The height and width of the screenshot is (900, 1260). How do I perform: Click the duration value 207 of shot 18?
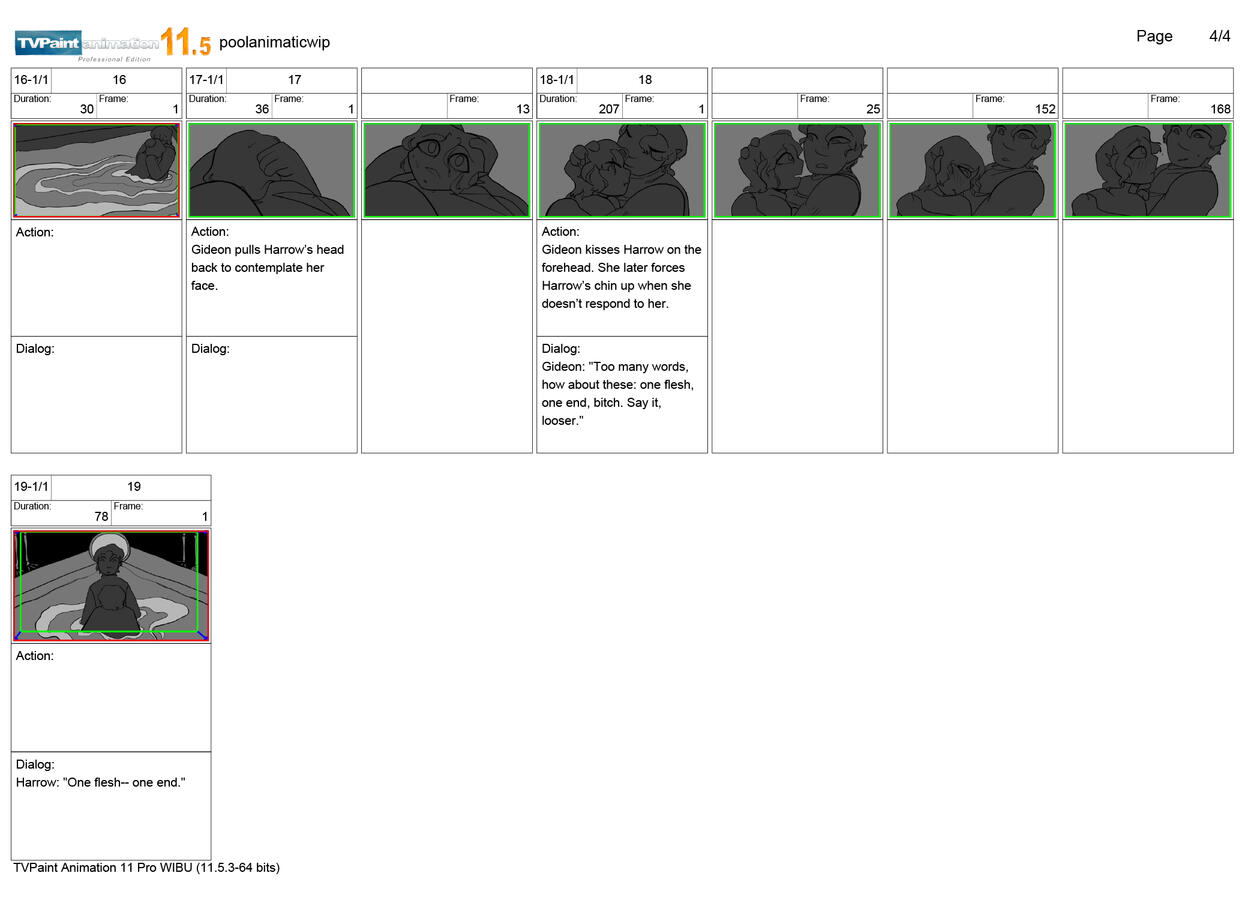click(609, 109)
